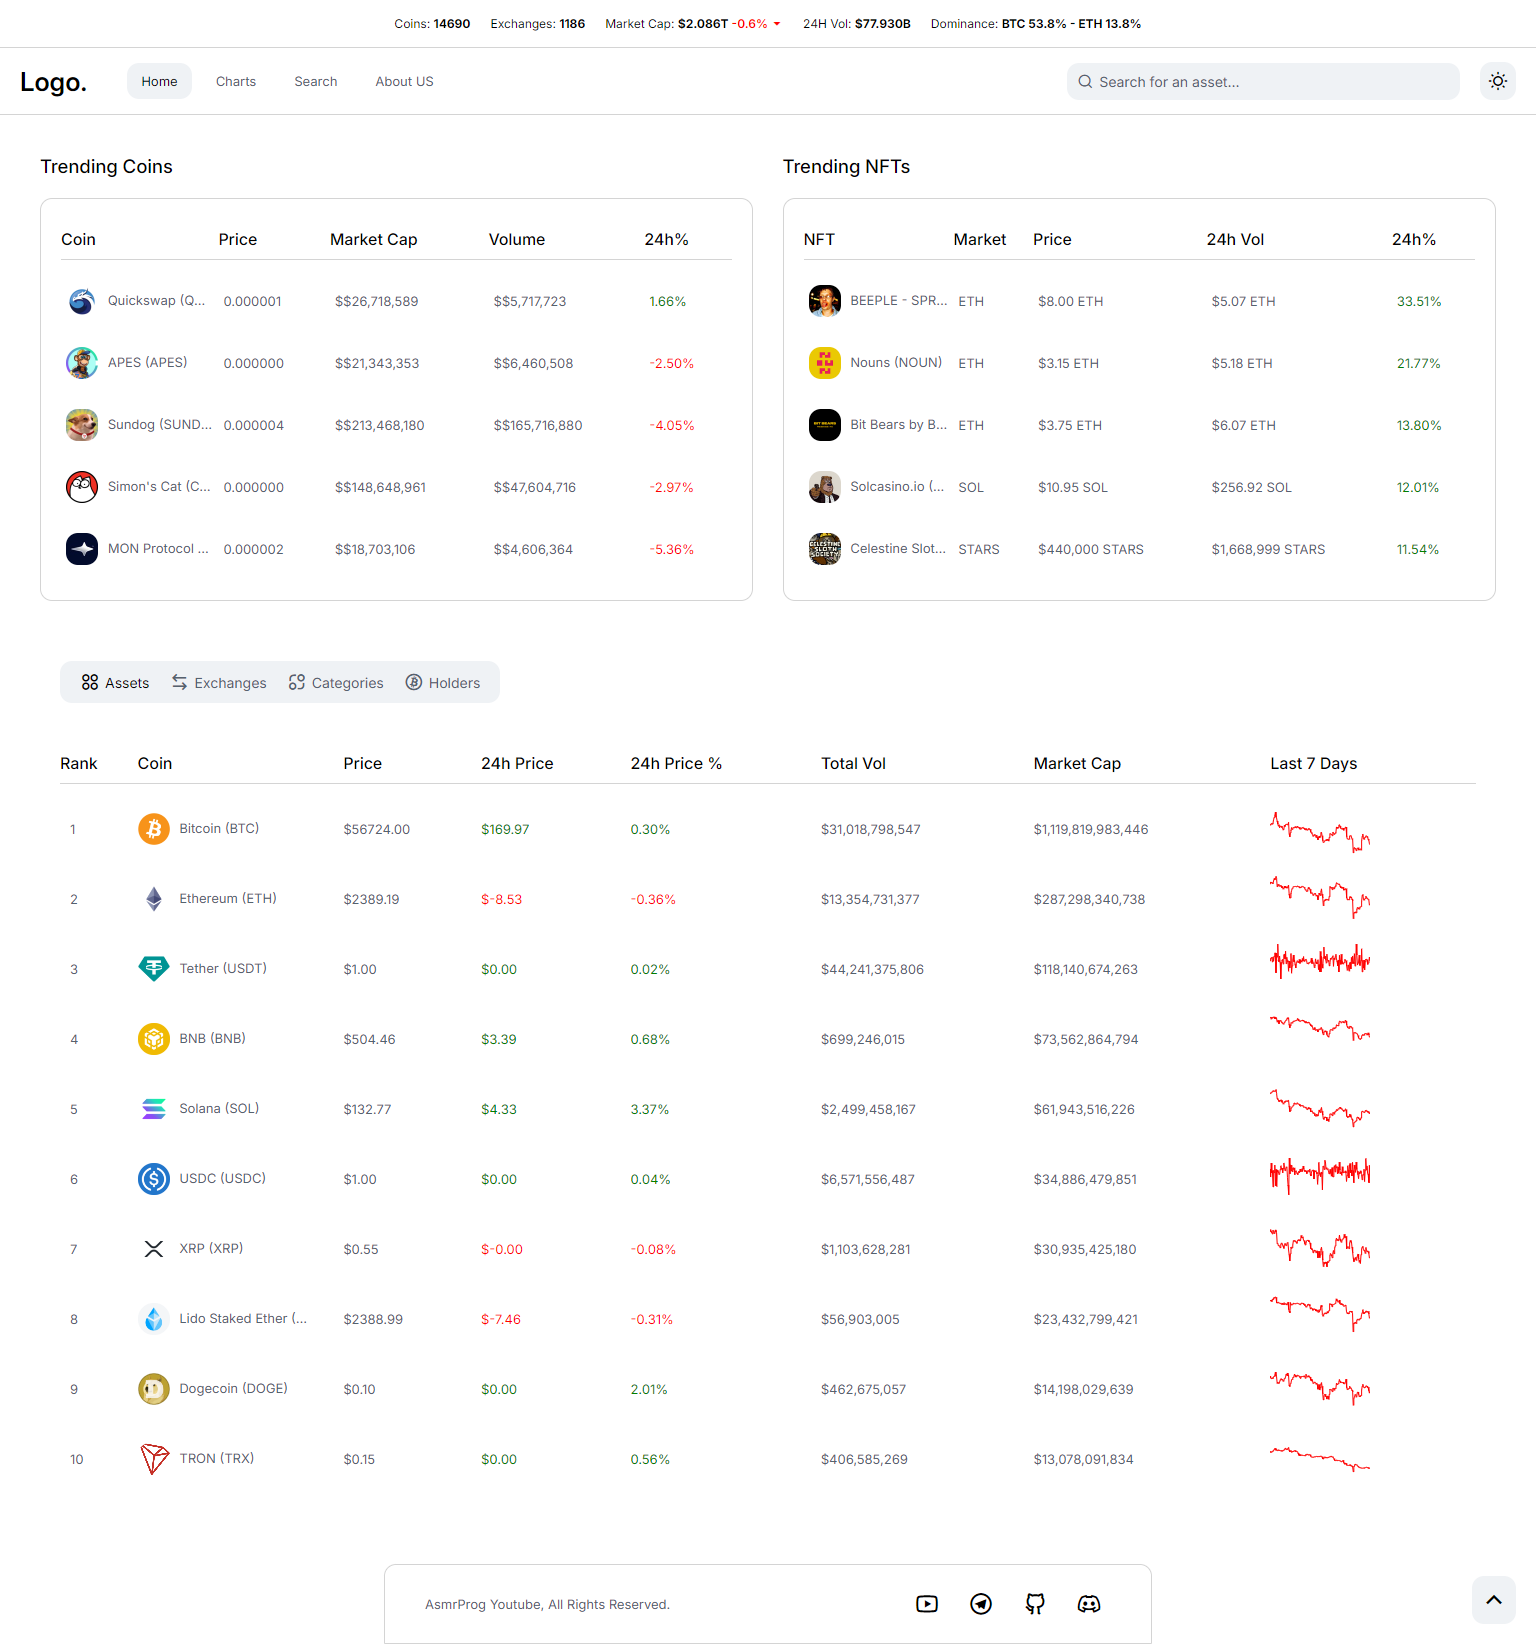Screen dimensions: 1536x1644
Task: Click the '24h Price %' column header
Action: click(676, 763)
